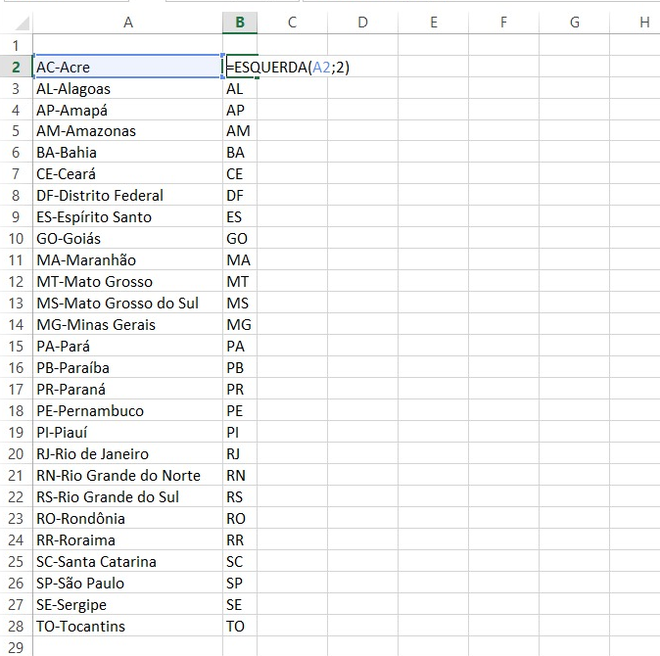Select column C header
Image resolution: width=660 pixels, height=656 pixels.
point(292,22)
